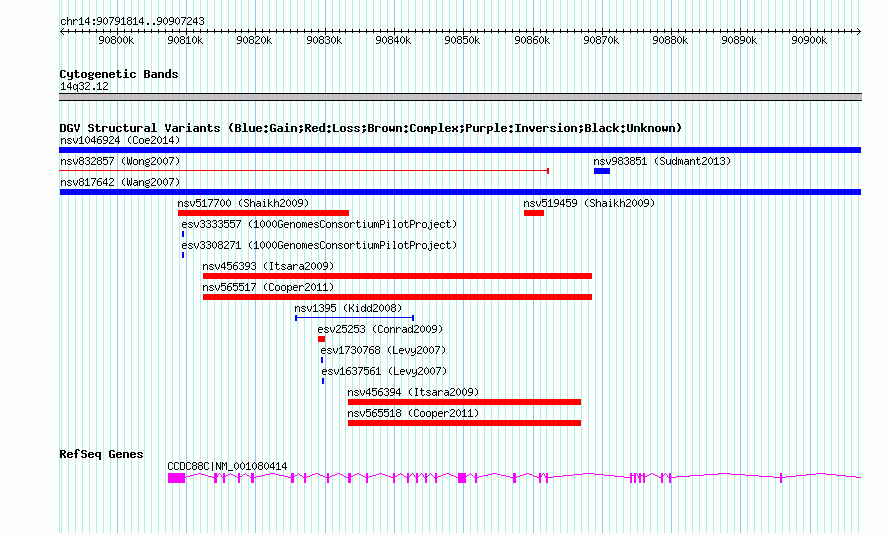The height and width of the screenshot is (533, 890).
Task: Select esv3308271 1000GenomesConsortiumPilotProject label
Action: pyautogui.click(x=319, y=245)
